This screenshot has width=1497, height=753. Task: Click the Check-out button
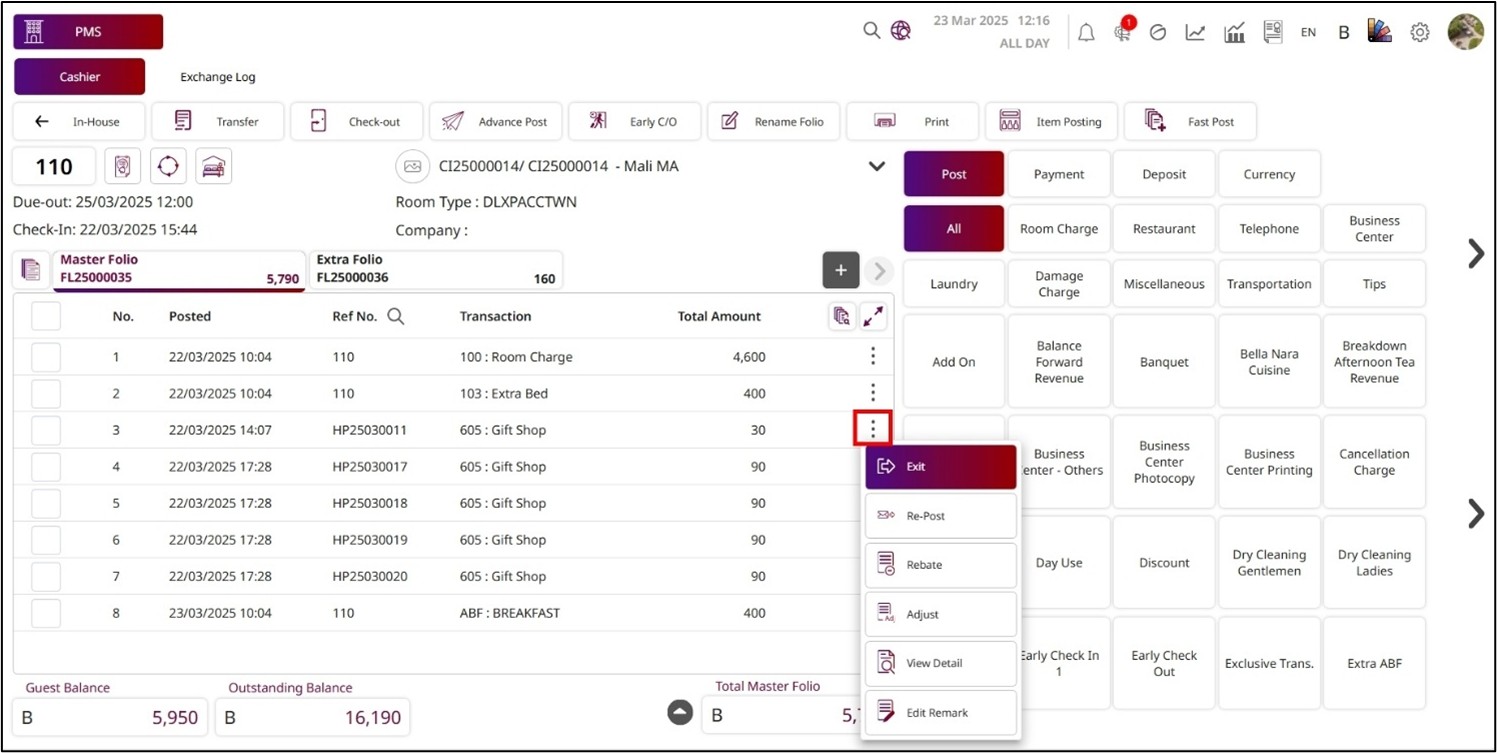point(357,122)
